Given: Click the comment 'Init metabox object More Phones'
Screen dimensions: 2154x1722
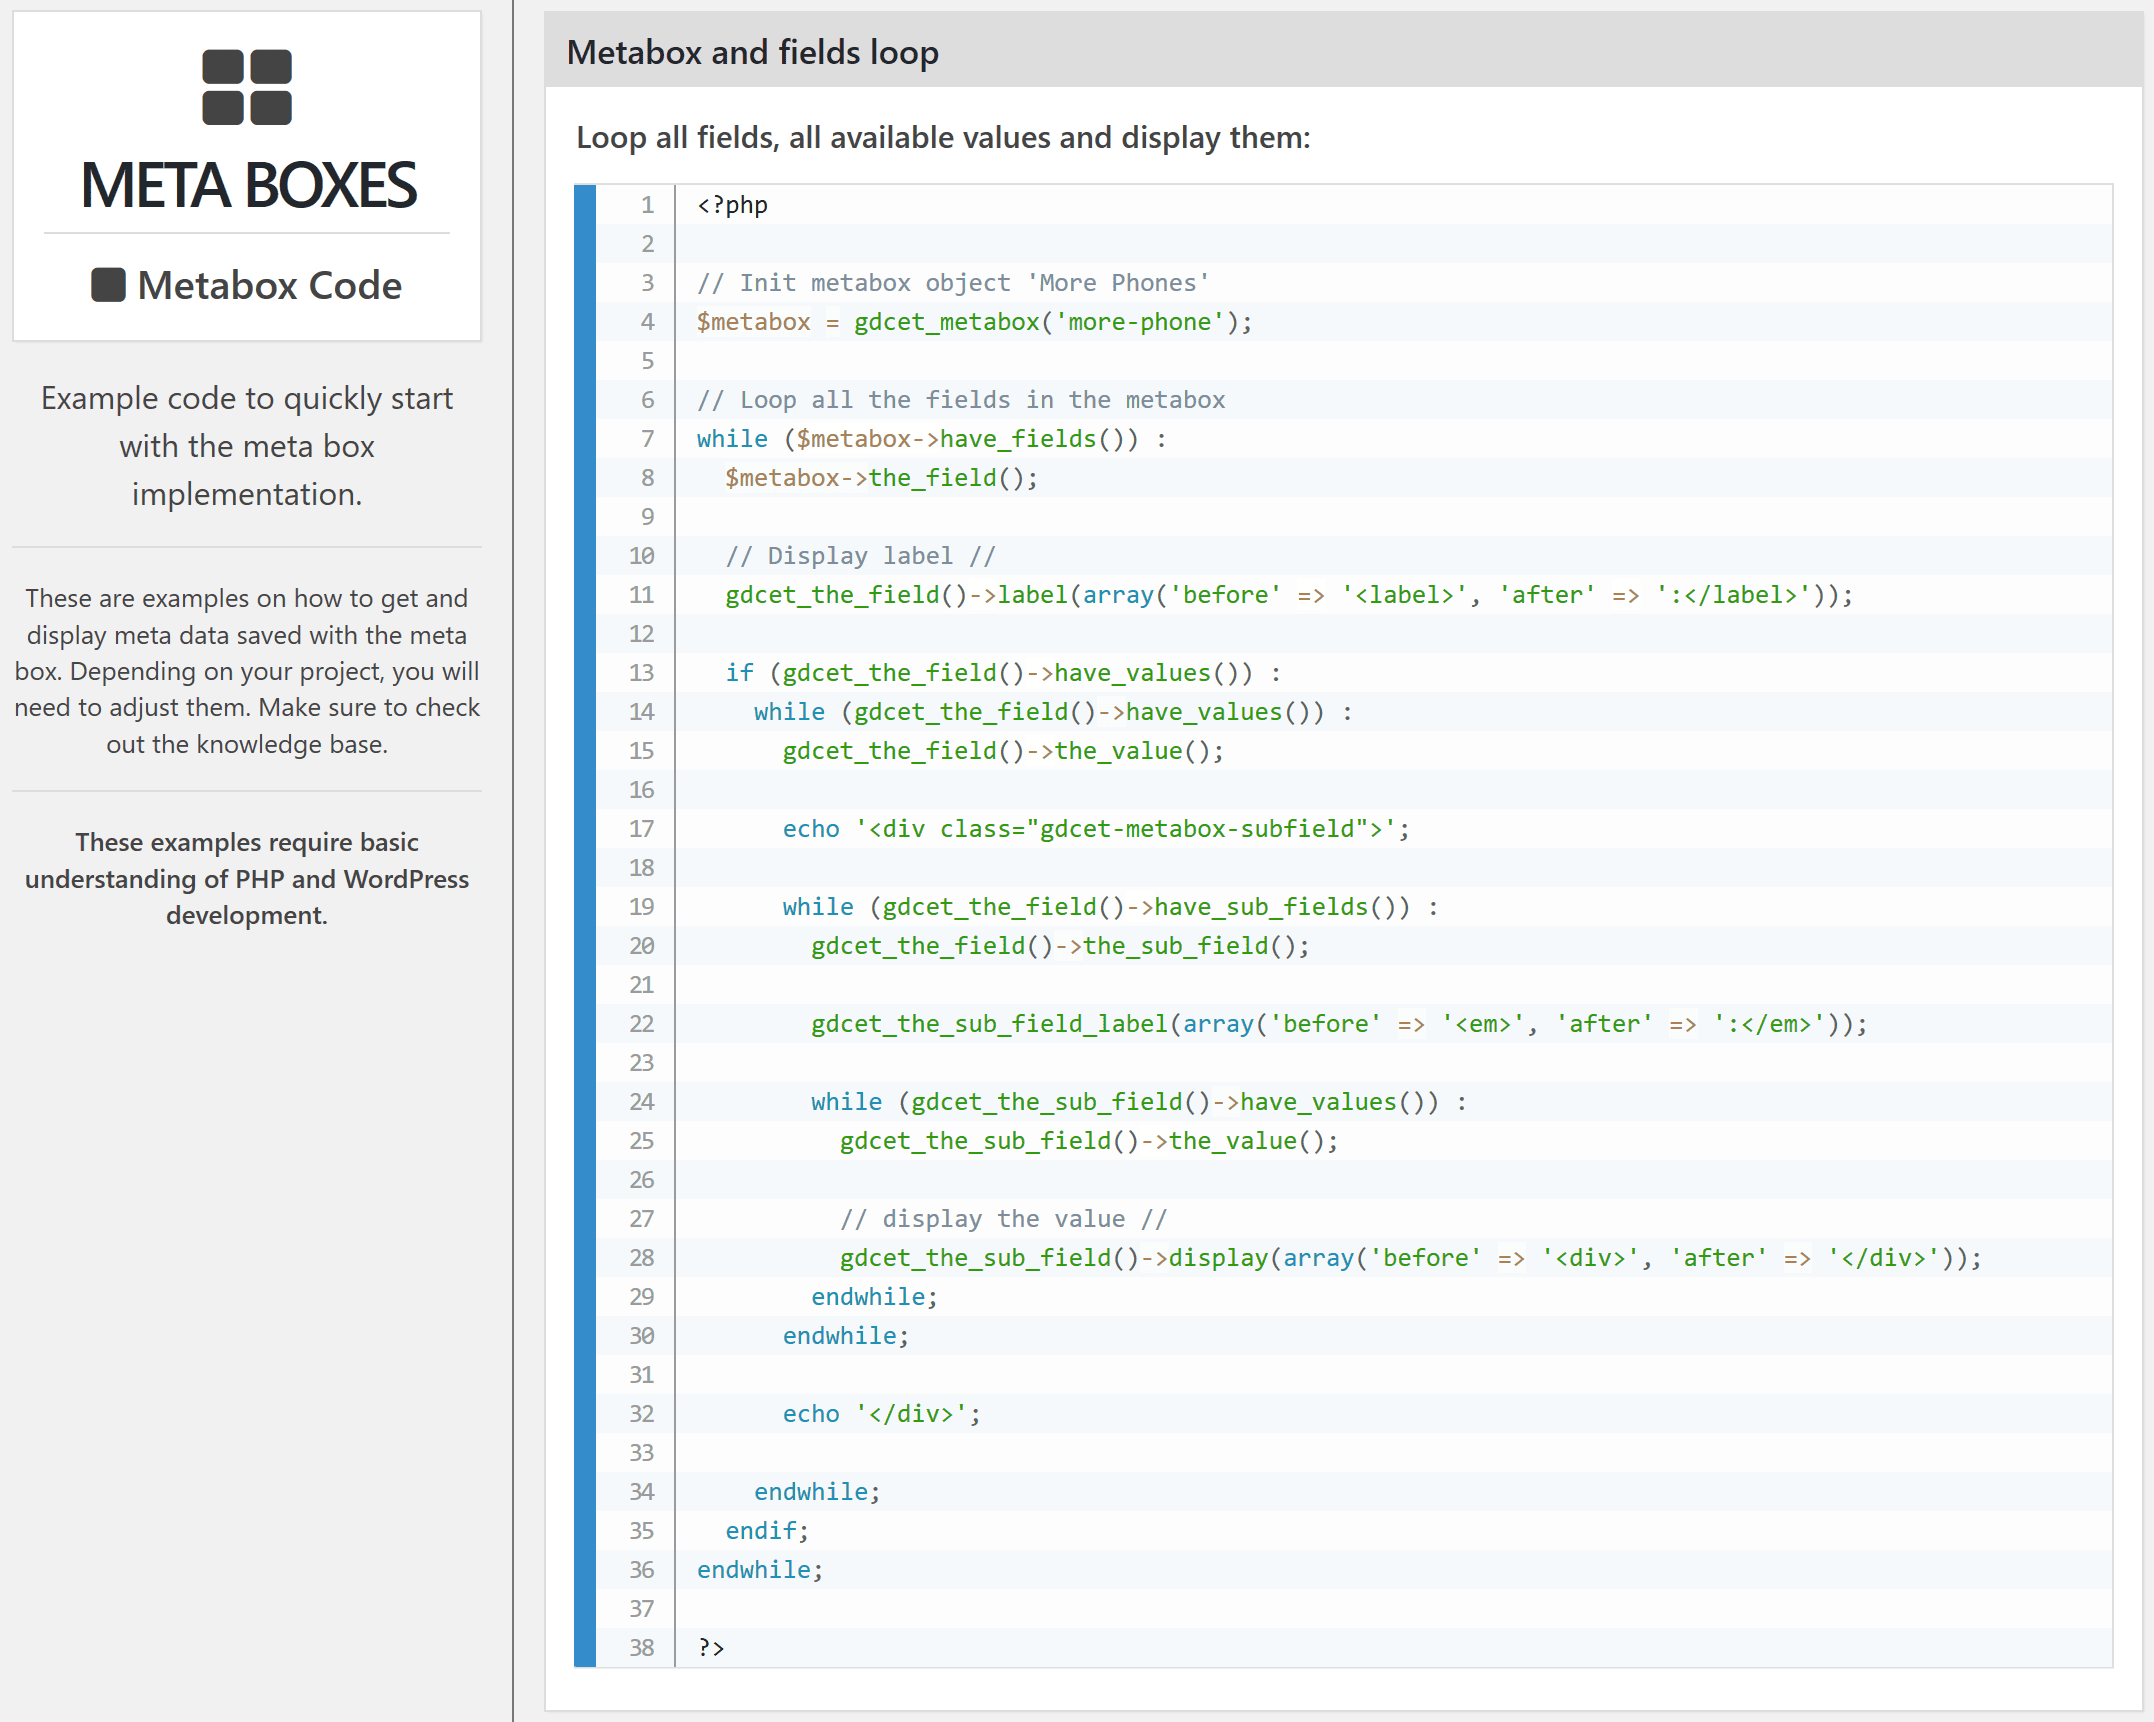Looking at the screenshot, I should pos(953,283).
